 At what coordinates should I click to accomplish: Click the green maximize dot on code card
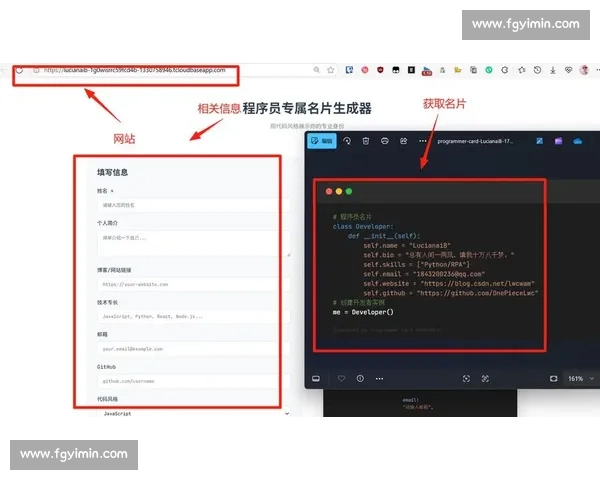tap(349, 191)
